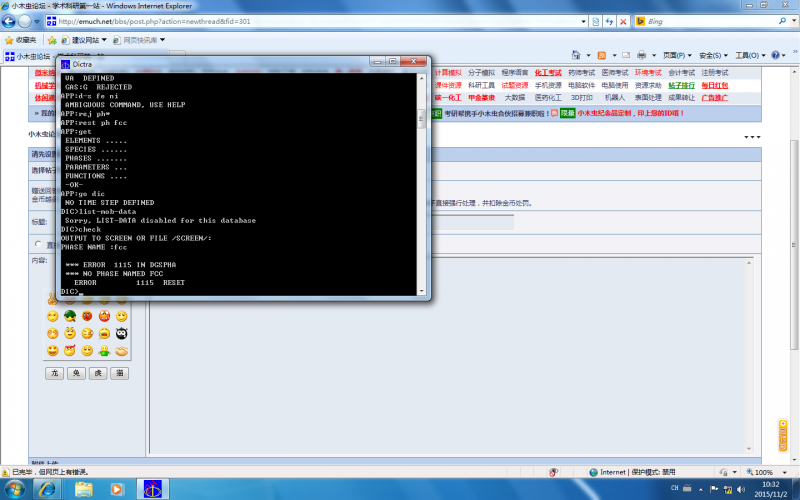Viewport: 800px width, 500px height.
Task: Expand the address bar URL dropdown
Action: 584,21
